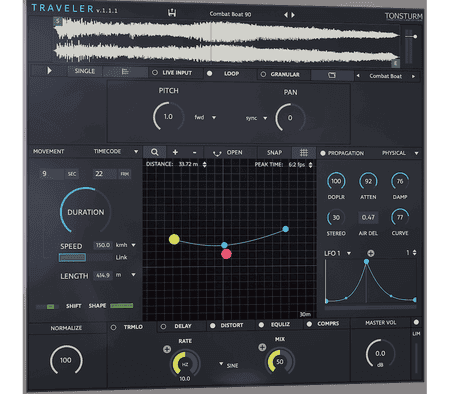This screenshot has height=394, width=450.
Task: Open sample folder browser icon
Action: pyautogui.click(x=332, y=75)
